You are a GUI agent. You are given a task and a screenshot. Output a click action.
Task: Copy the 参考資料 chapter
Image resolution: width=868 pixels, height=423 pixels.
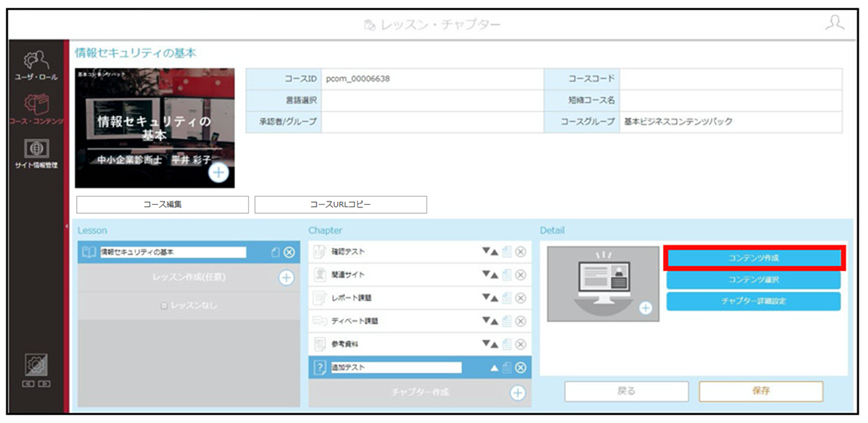pos(506,344)
